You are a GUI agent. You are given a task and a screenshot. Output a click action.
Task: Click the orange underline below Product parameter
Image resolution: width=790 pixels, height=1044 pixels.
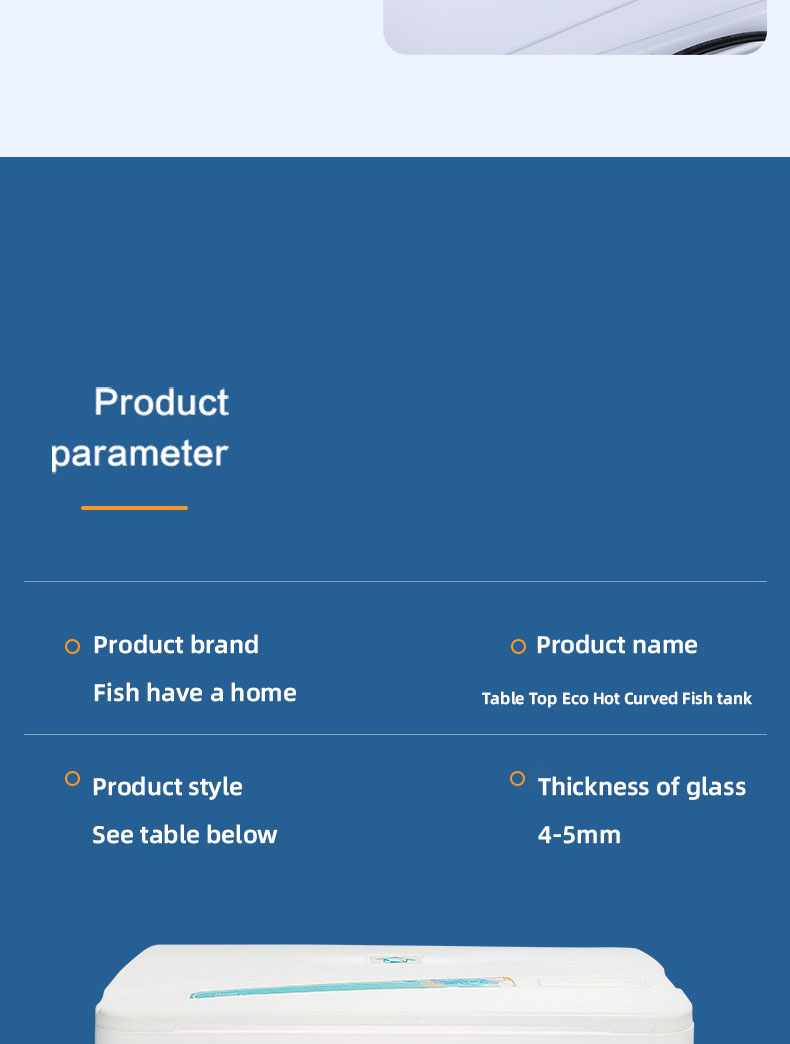tap(134, 508)
